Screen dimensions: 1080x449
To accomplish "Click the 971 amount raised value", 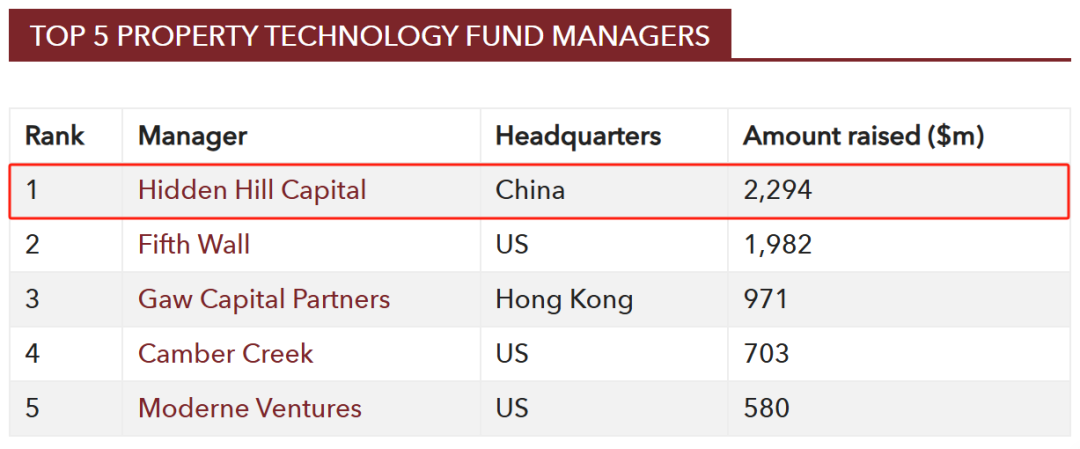I will tap(766, 299).
